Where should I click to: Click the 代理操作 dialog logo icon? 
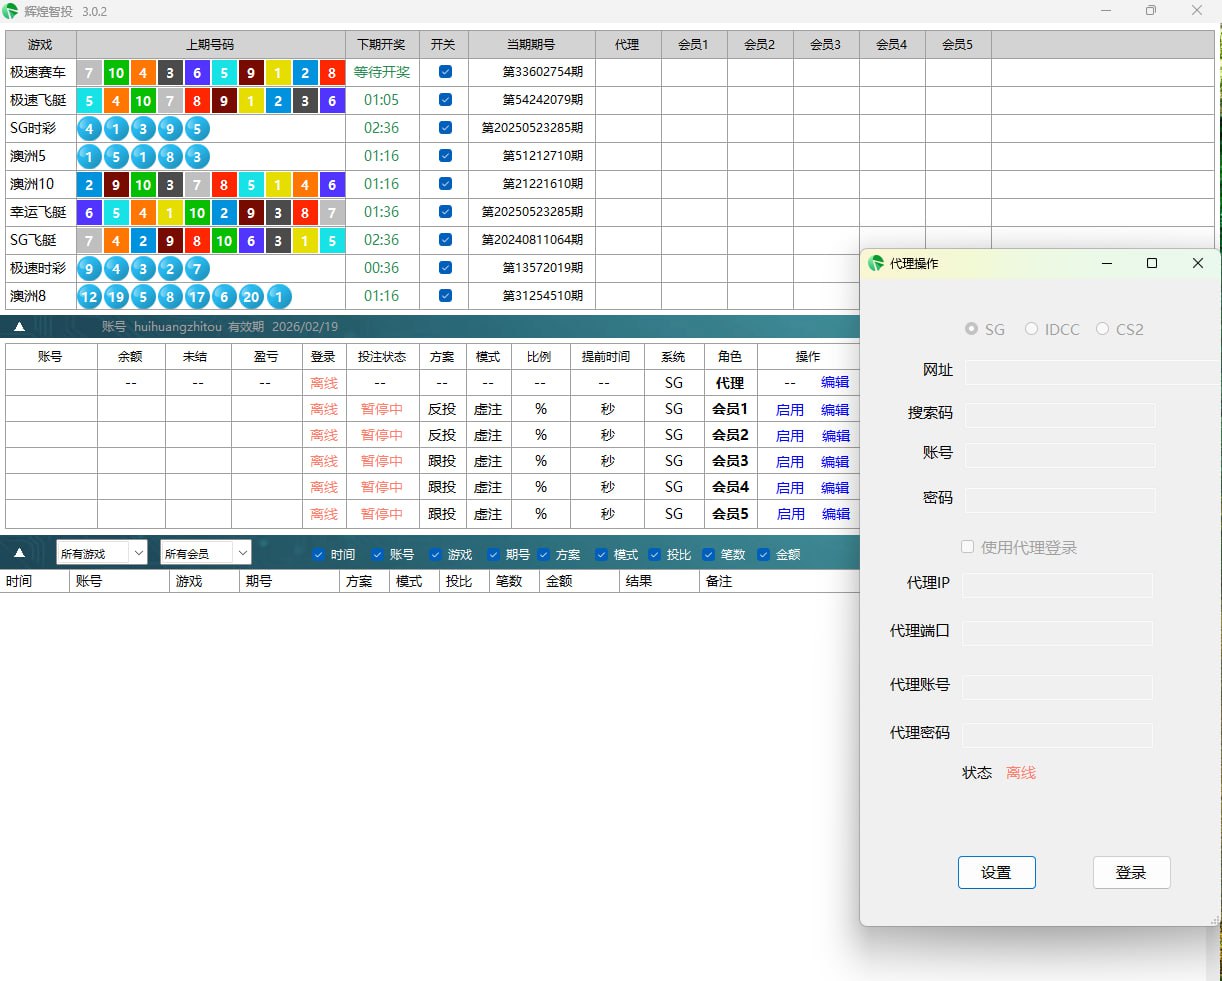[x=877, y=263]
